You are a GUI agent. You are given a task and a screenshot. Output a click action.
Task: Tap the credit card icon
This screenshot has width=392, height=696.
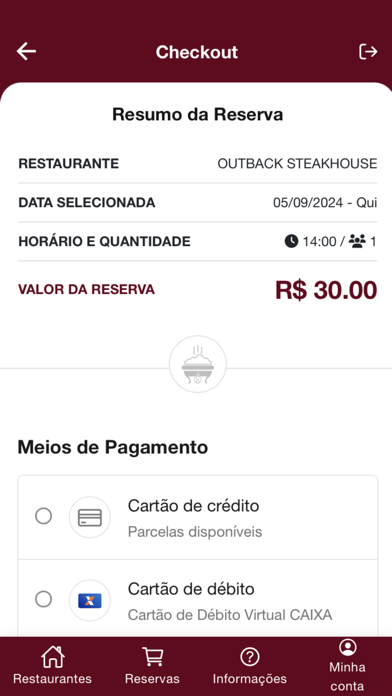[x=90, y=517]
